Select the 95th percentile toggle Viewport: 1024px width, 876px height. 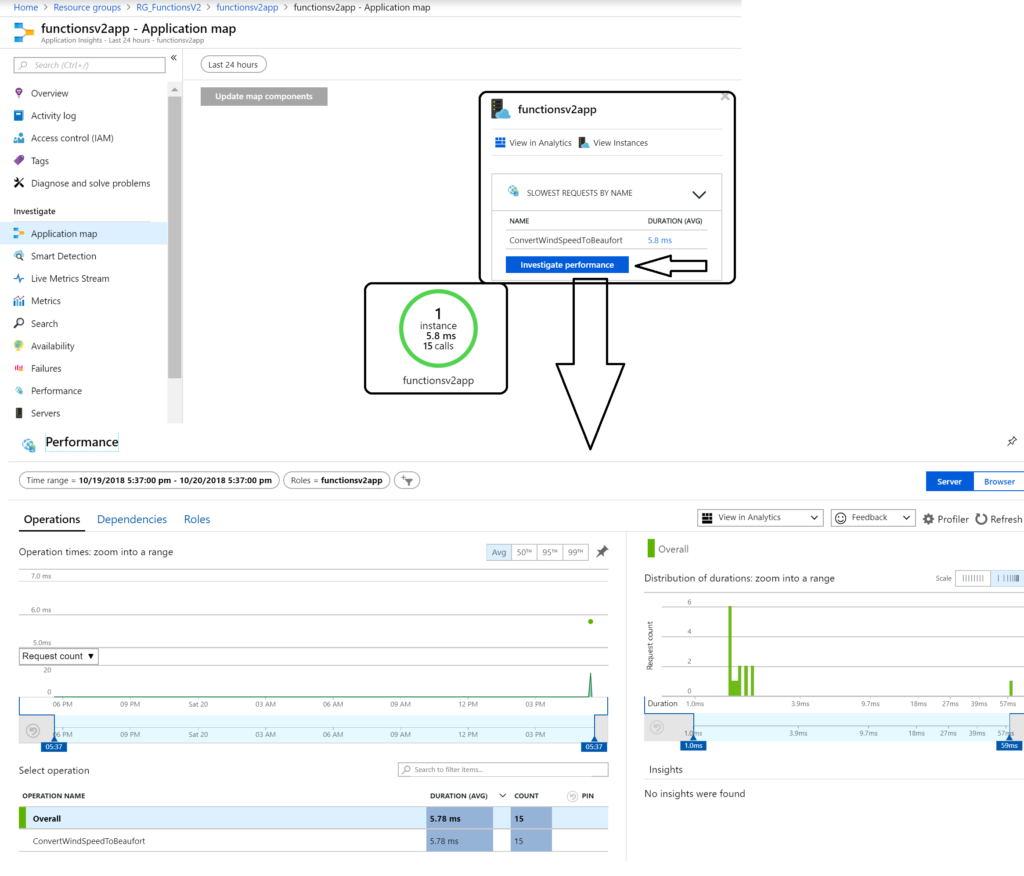[549, 552]
